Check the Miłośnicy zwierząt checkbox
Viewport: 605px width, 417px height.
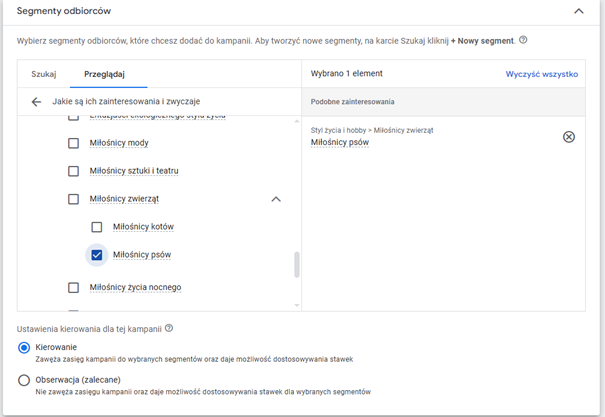point(73,199)
